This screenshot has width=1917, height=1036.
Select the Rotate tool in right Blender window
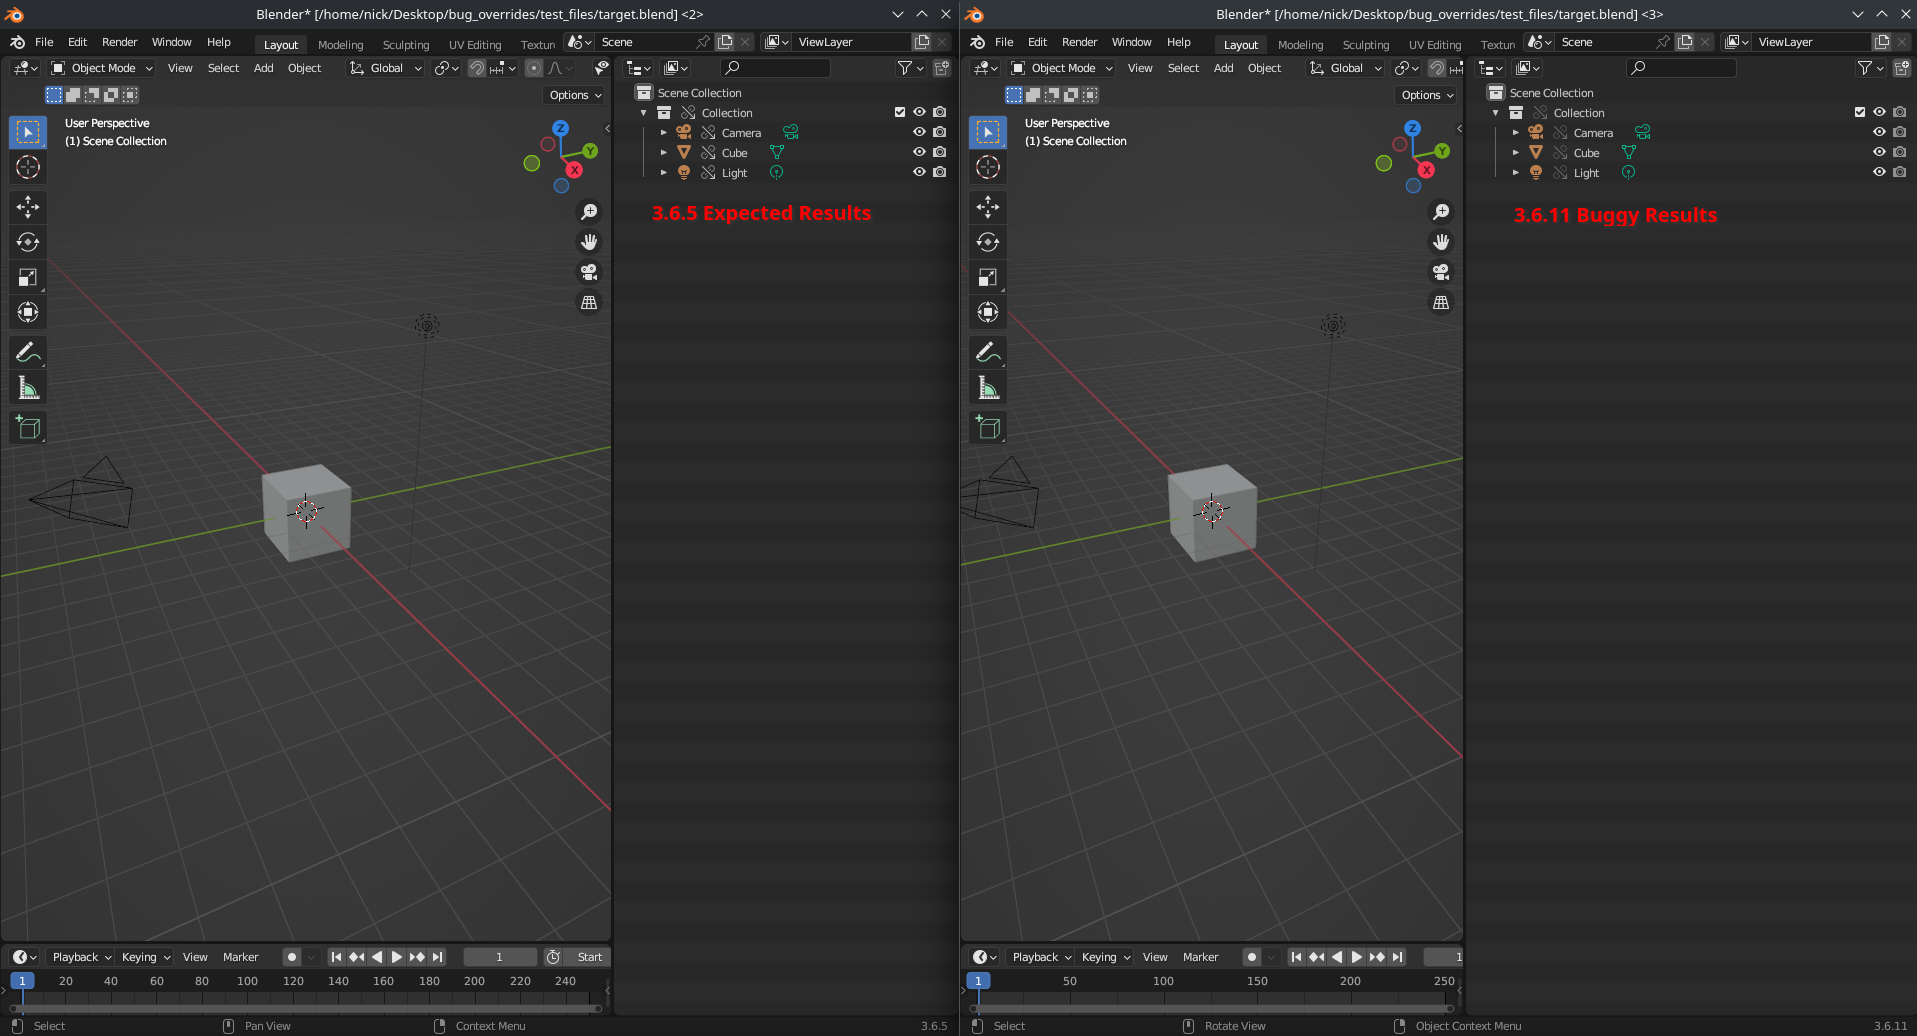point(988,242)
